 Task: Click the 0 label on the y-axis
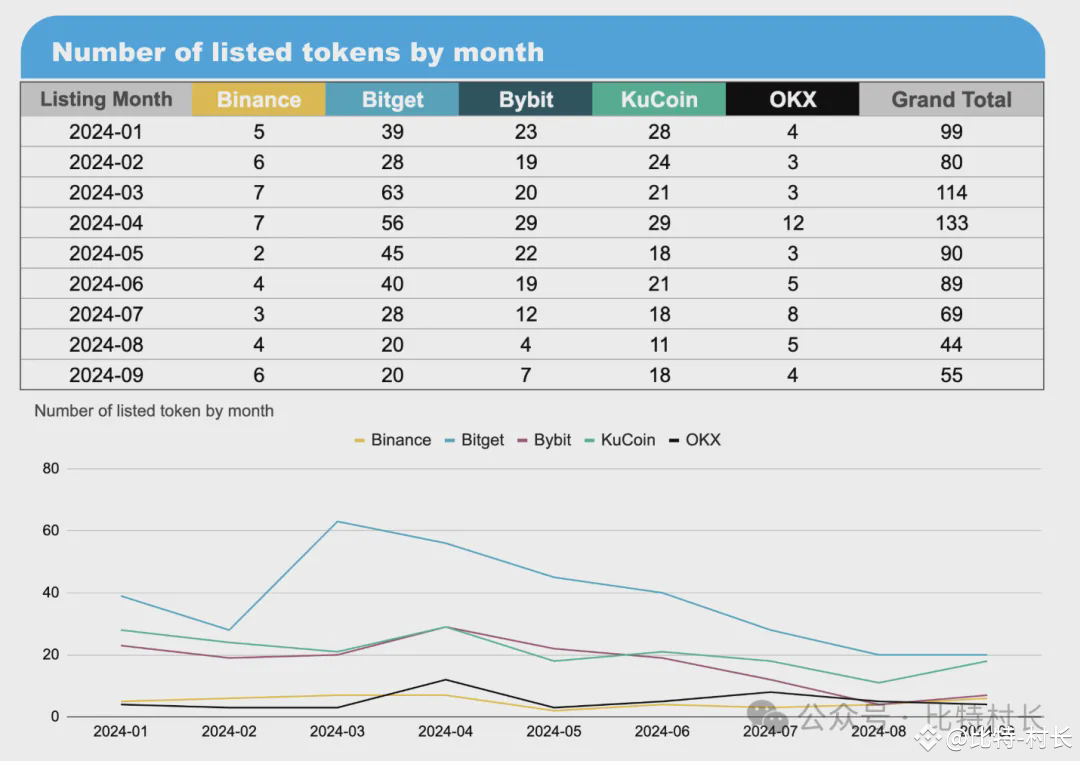(x=55, y=716)
